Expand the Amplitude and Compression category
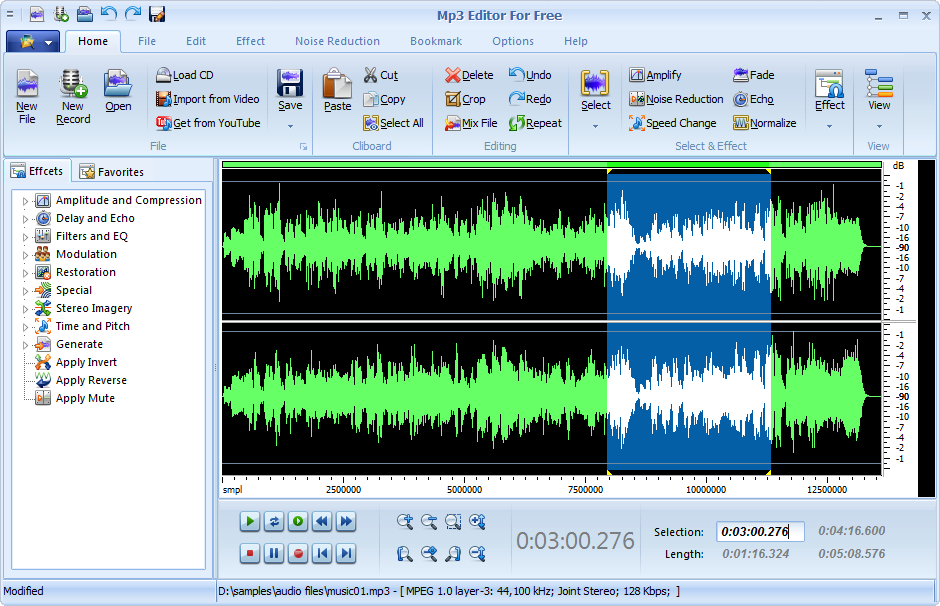The image size is (940, 606). [x=26, y=200]
